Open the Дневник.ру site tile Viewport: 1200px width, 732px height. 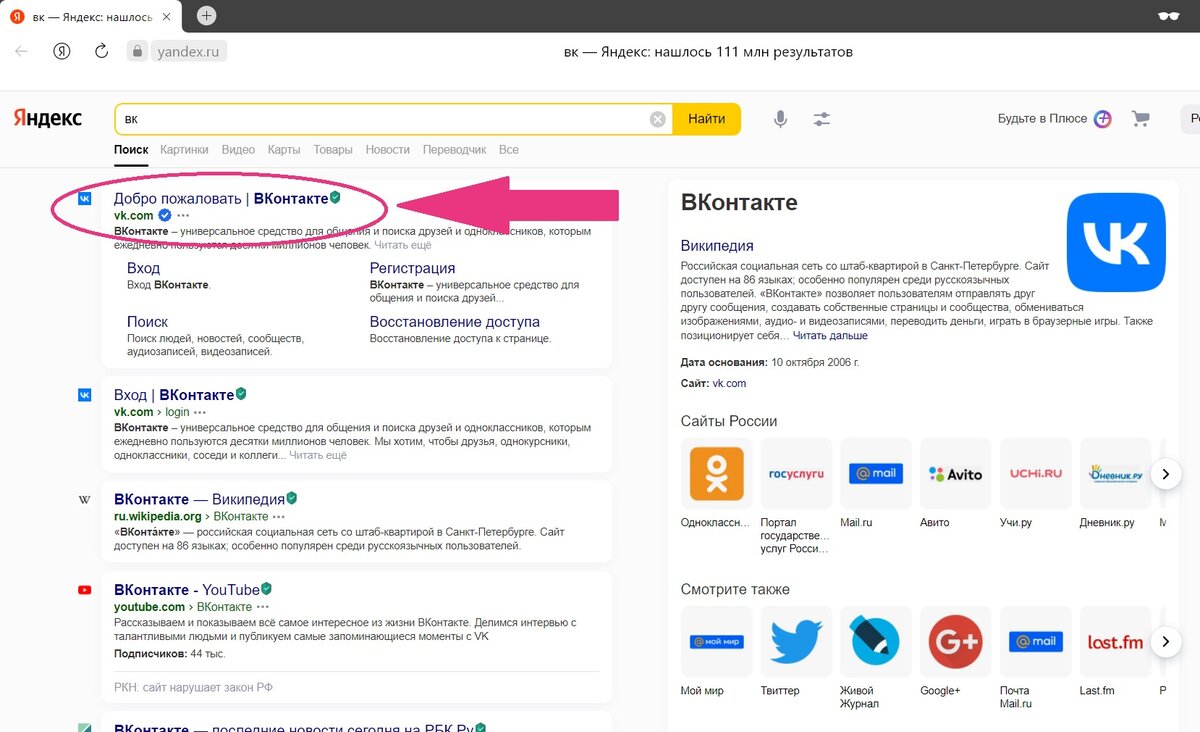[x=1116, y=474]
